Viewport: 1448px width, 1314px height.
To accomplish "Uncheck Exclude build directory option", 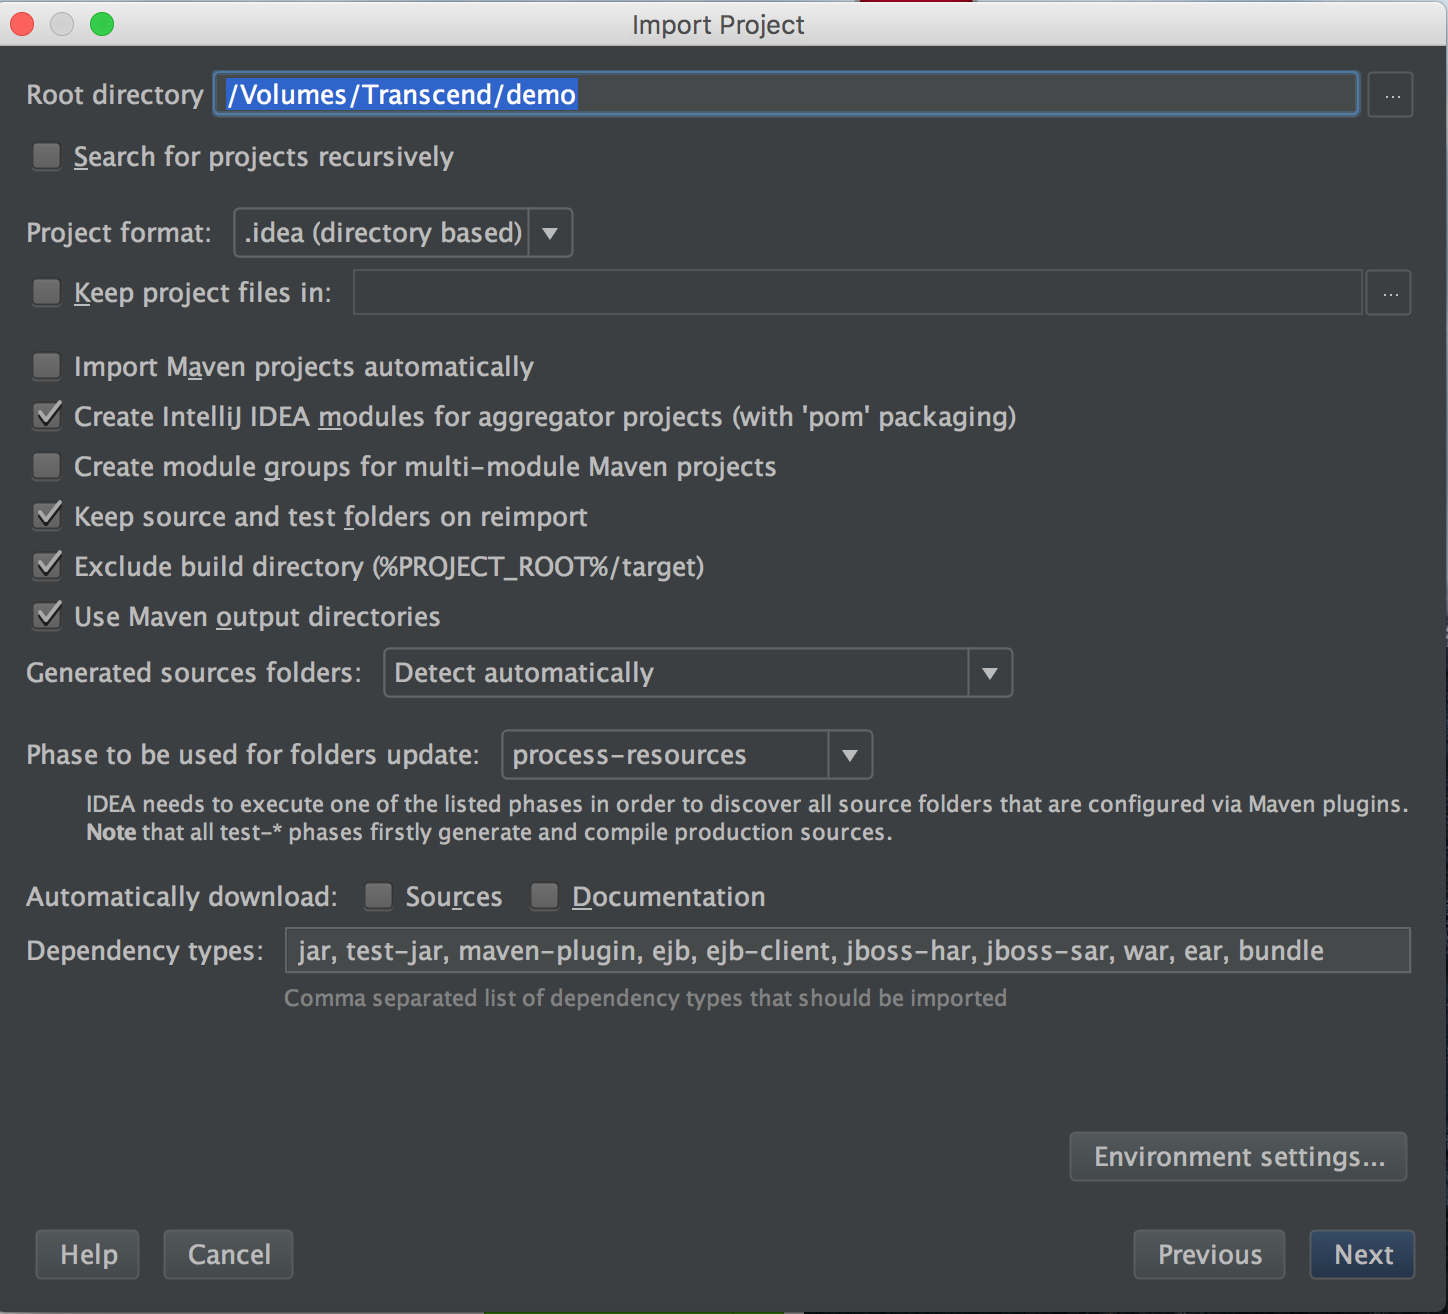I will [x=47, y=567].
